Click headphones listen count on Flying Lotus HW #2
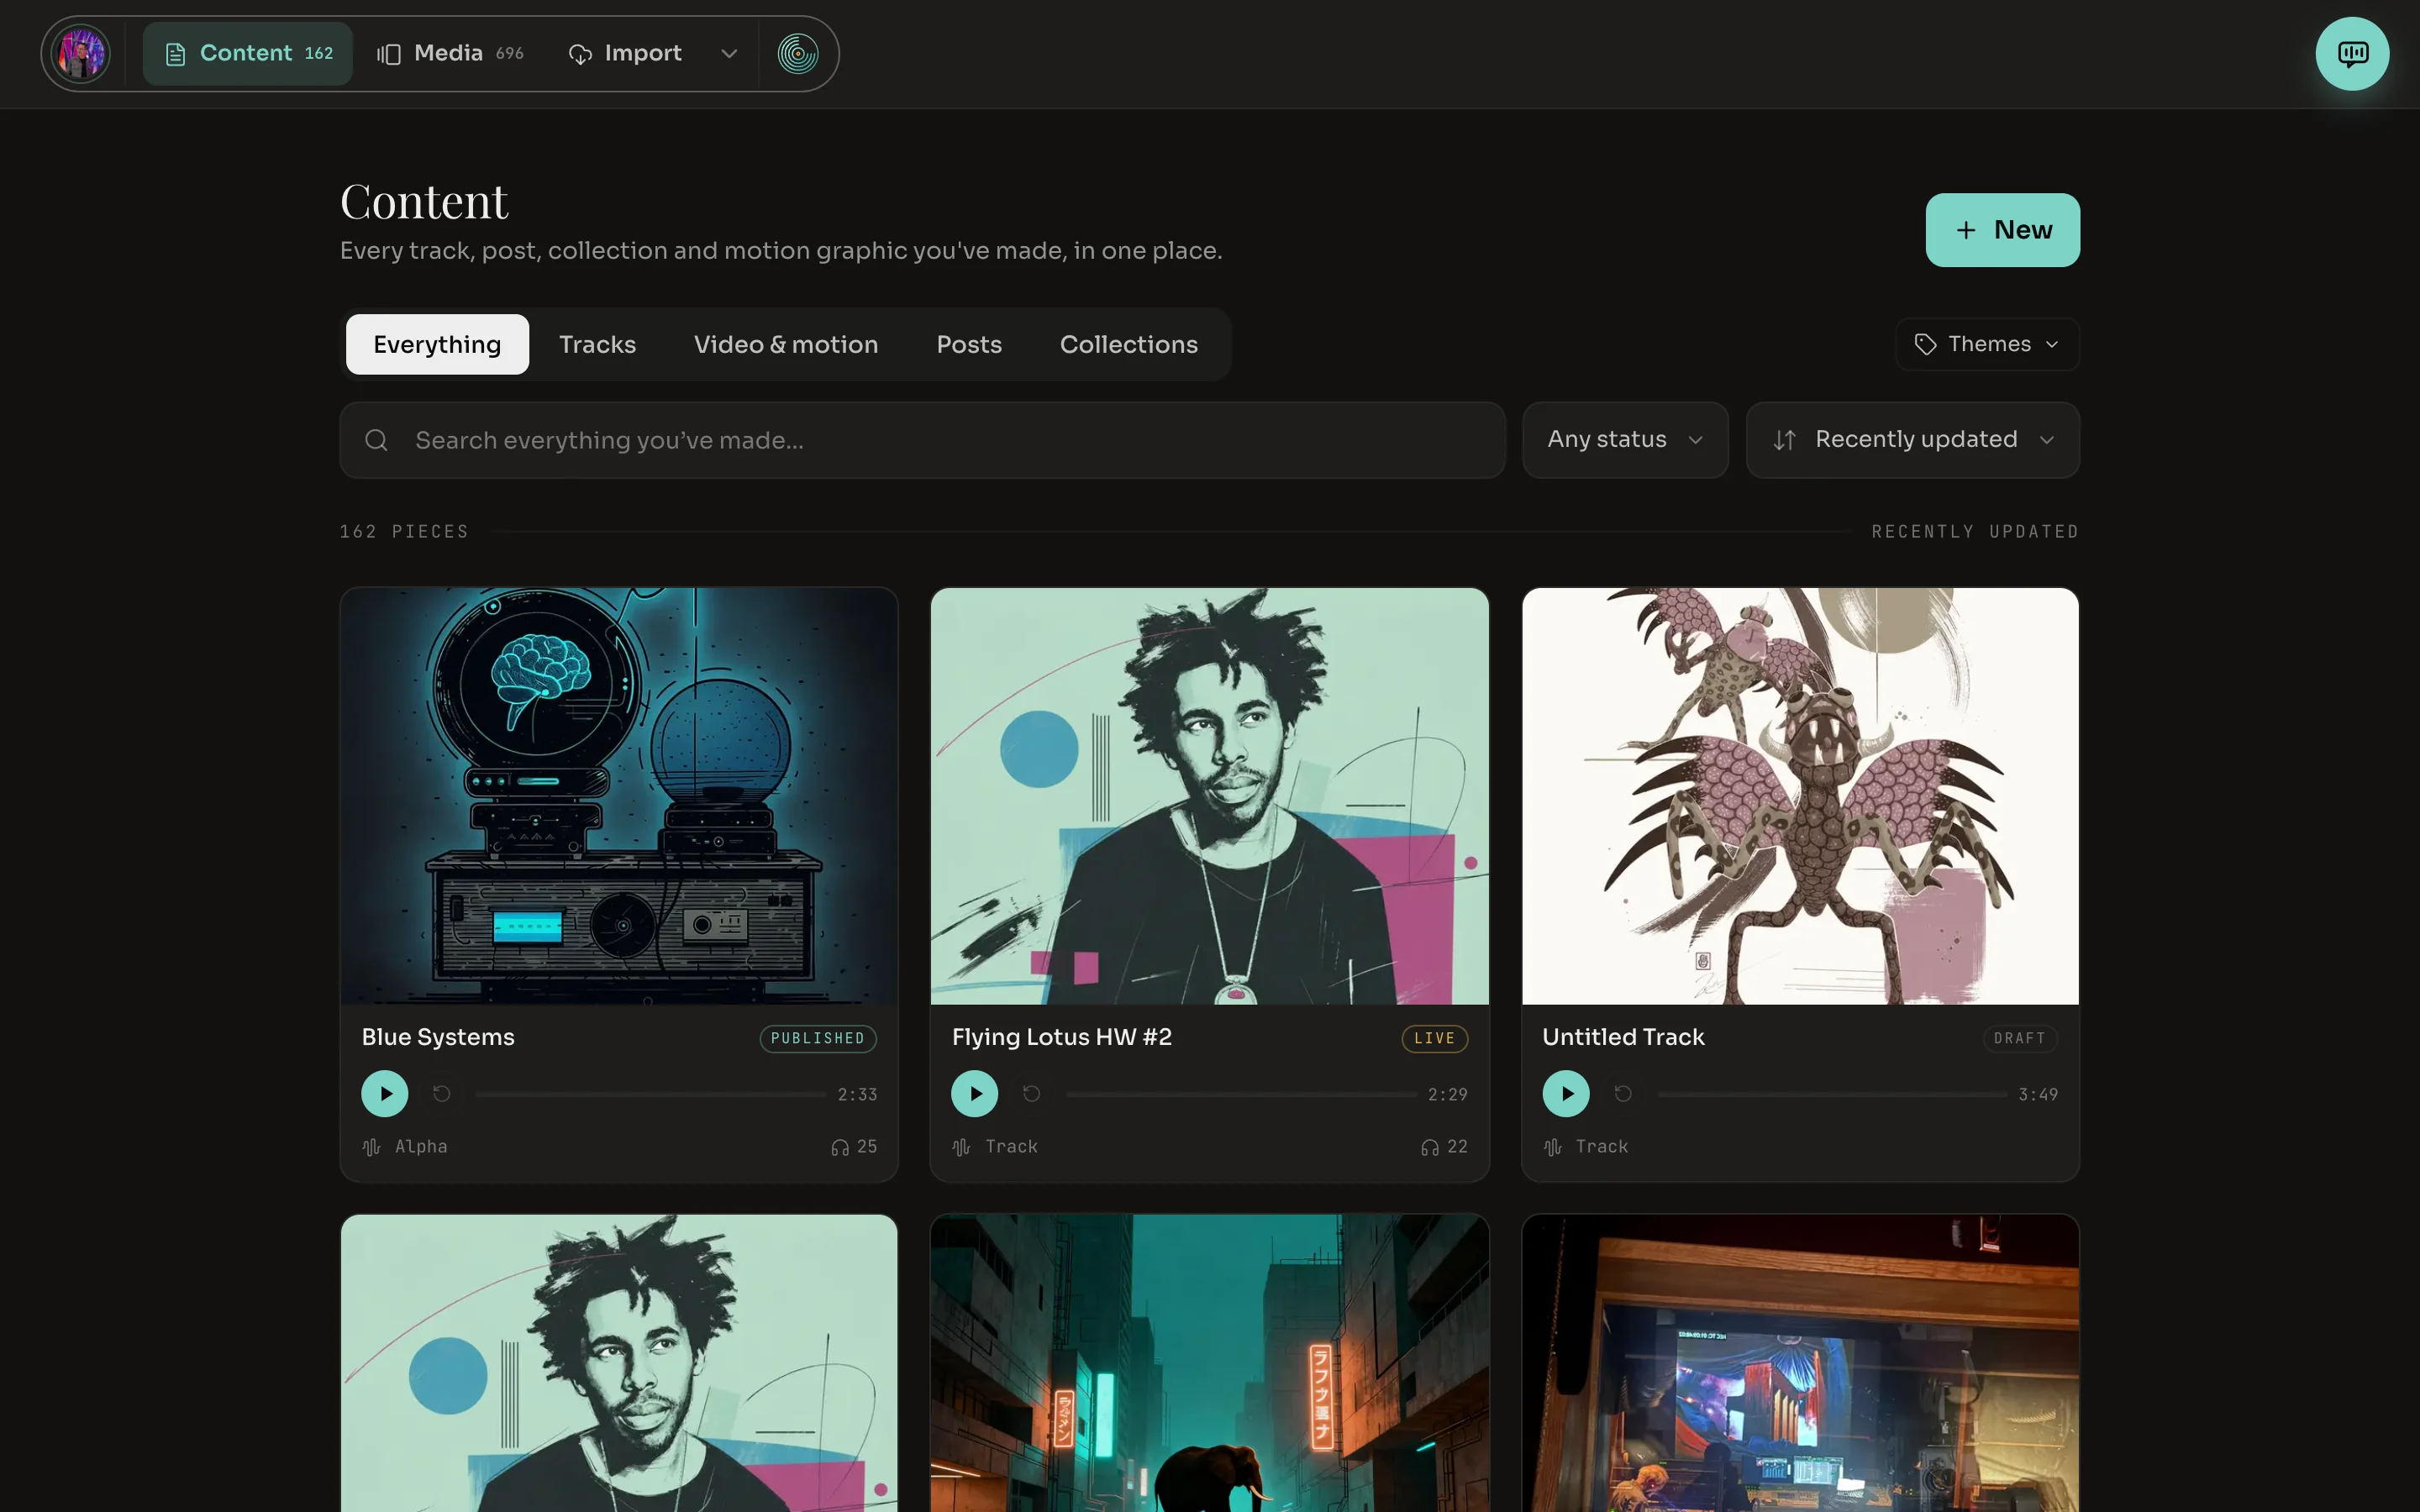Viewport: 2420px width, 1512px height. (1444, 1147)
